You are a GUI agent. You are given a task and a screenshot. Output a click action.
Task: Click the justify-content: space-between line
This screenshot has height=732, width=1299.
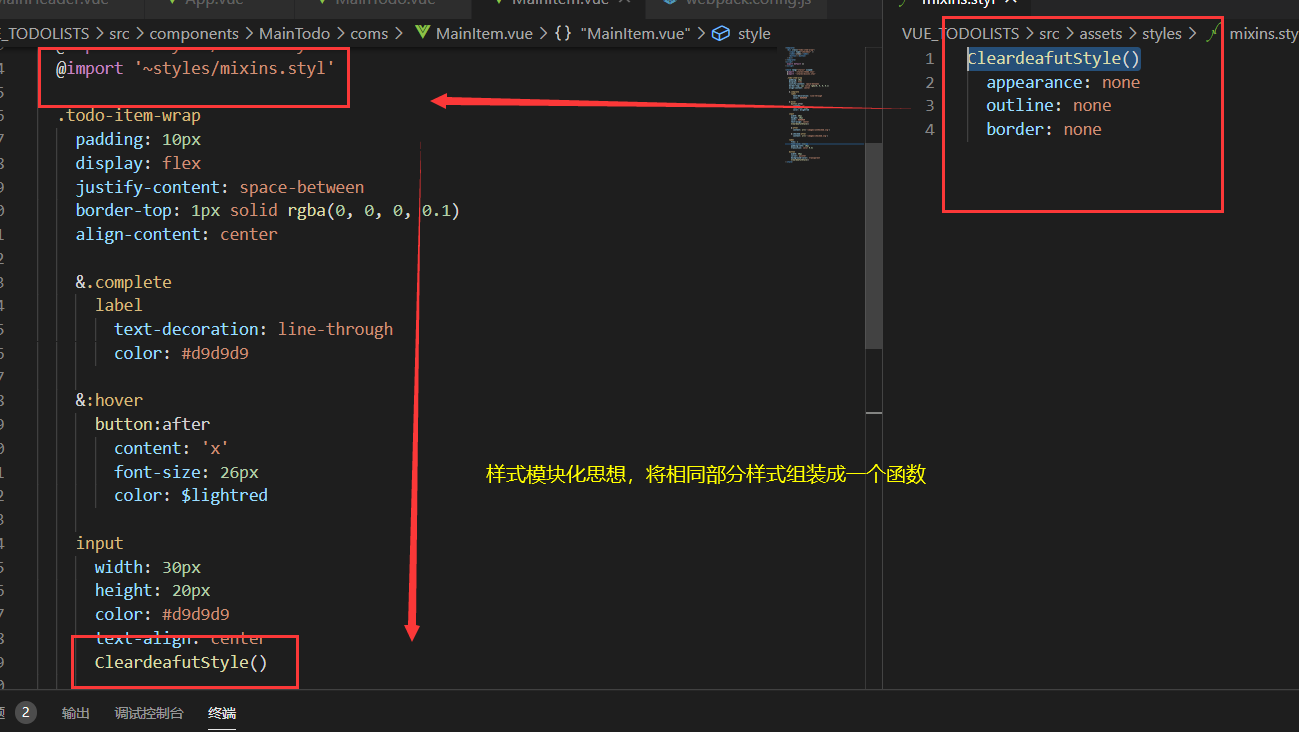[x=219, y=187]
